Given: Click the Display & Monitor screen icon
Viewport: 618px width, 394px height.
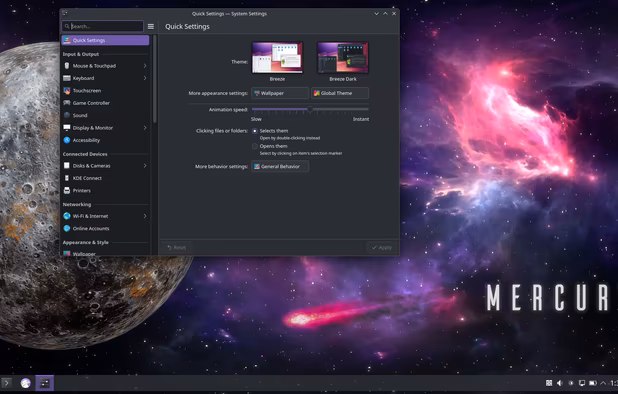Looking at the screenshot, I should pyautogui.click(x=67, y=128).
